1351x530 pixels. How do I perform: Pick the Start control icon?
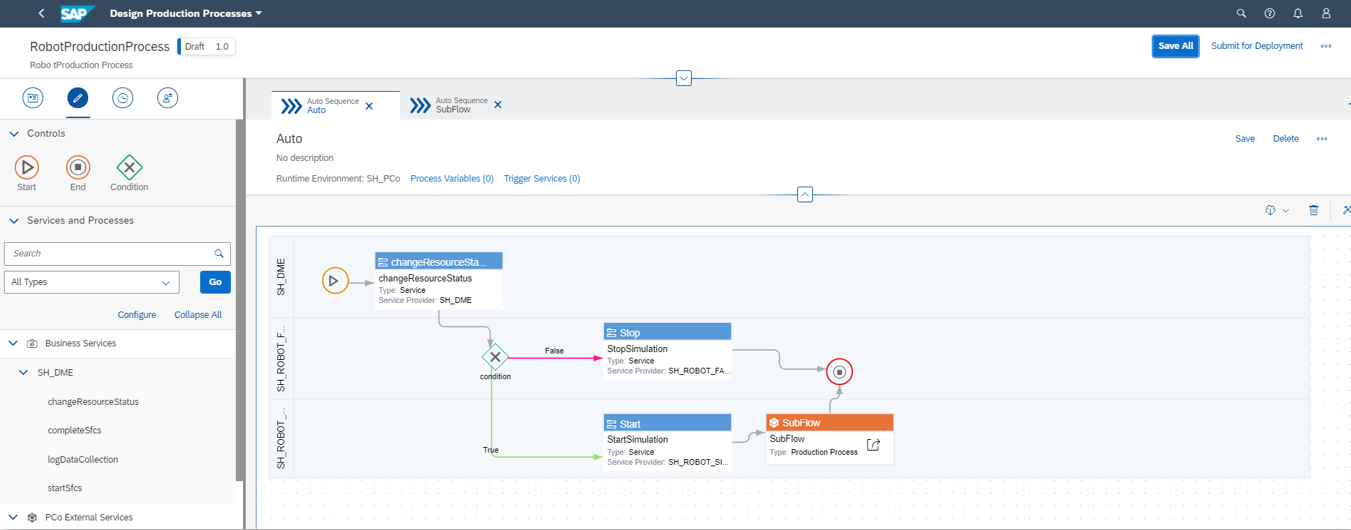tap(27, 167)
